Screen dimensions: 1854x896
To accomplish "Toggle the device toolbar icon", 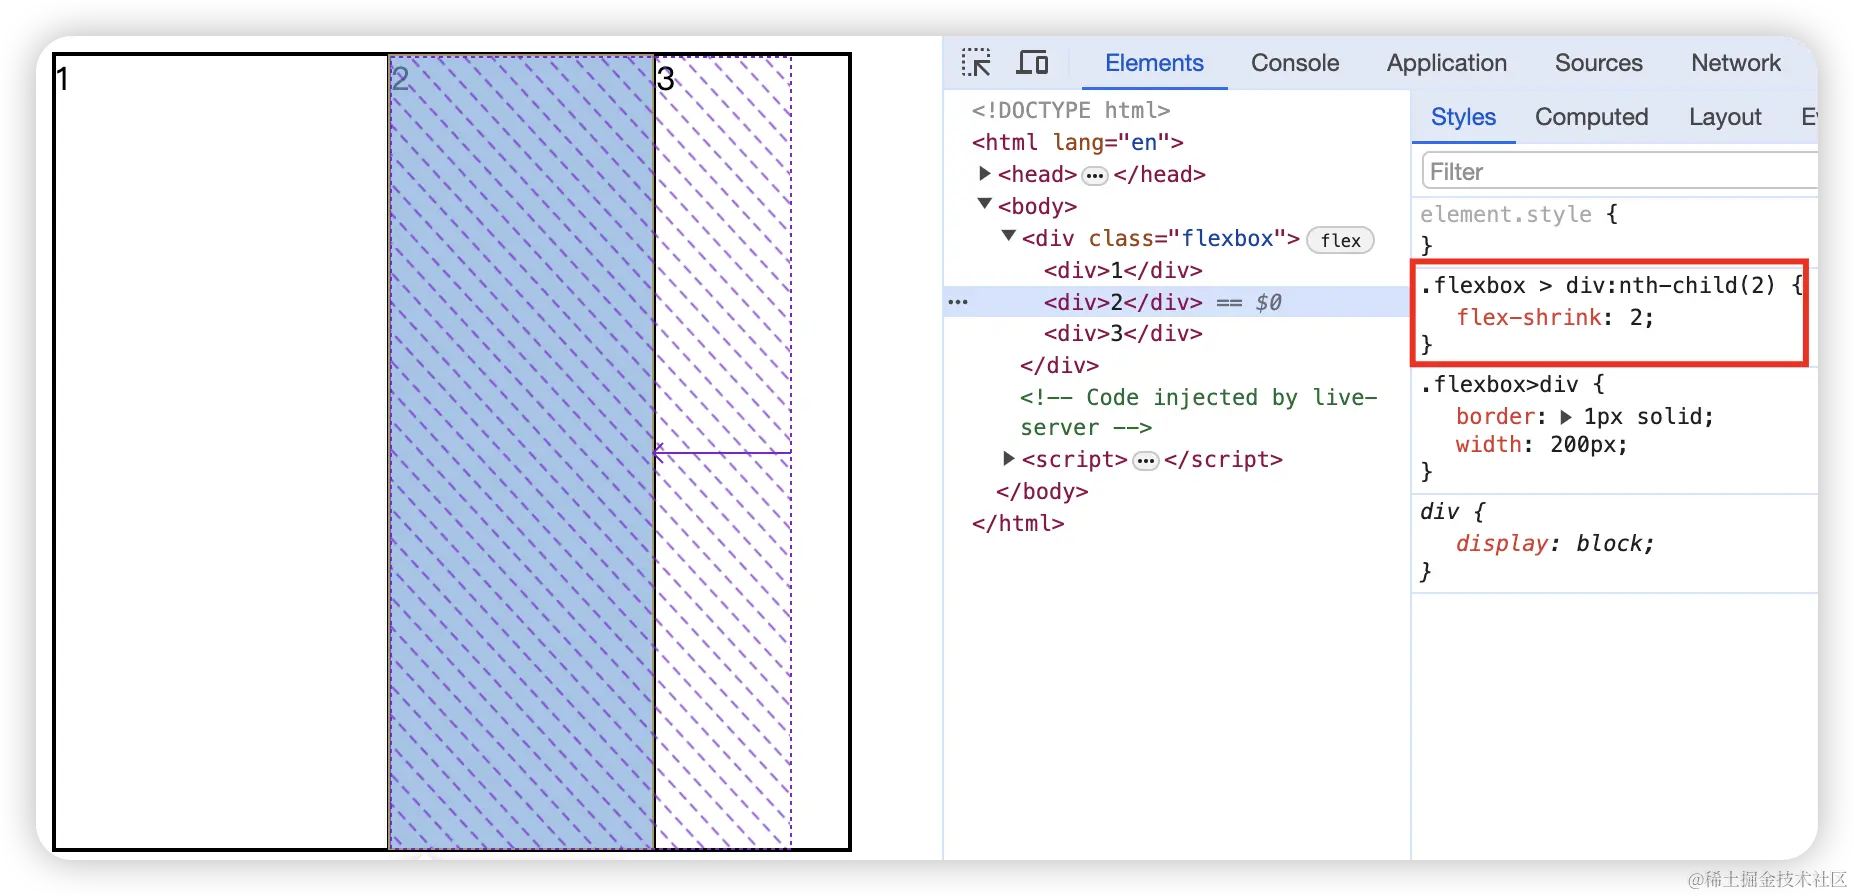I will click(x=1032, y=62).
